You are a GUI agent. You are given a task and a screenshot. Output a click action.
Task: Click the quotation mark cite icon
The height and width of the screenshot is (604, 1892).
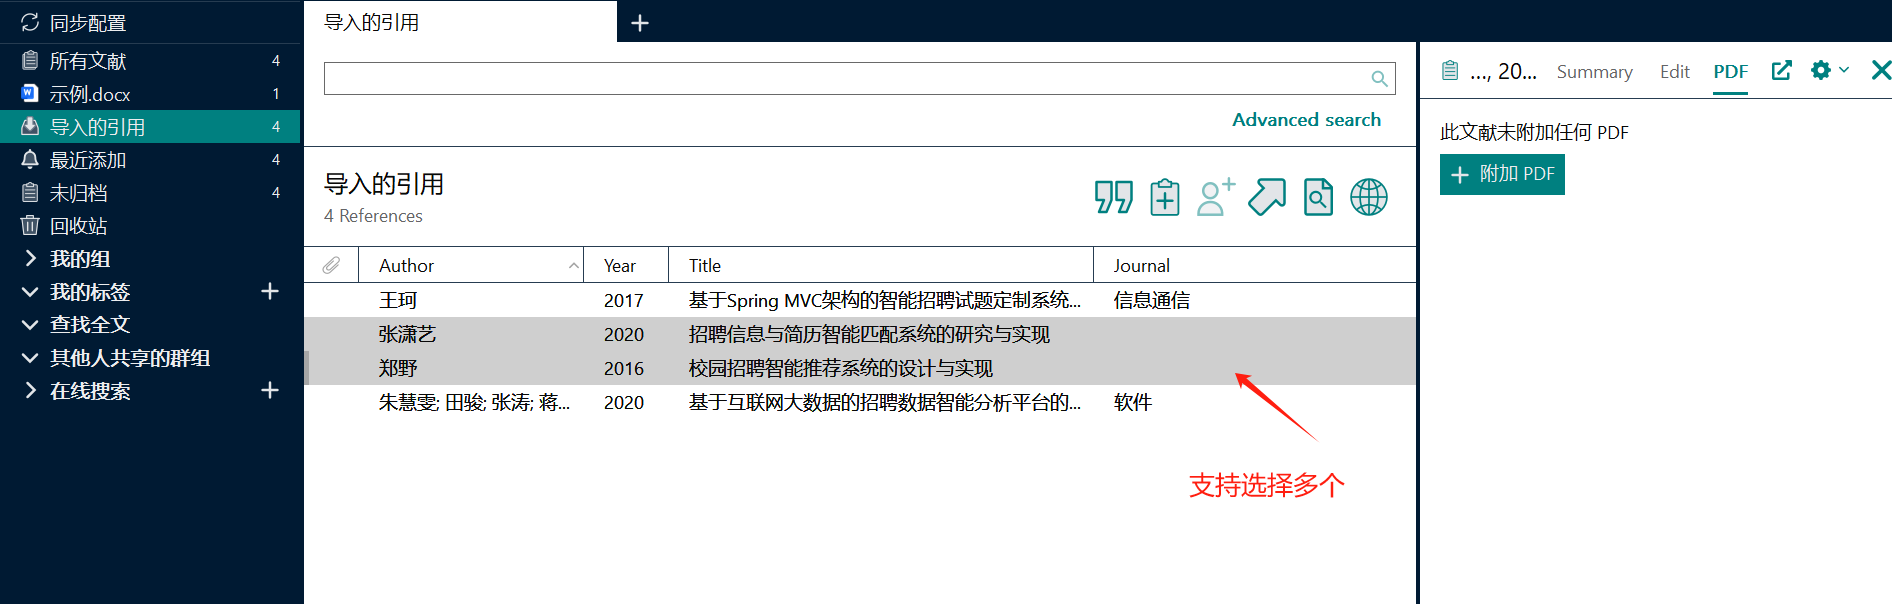pyautogui.click(x=1113, y=197)
